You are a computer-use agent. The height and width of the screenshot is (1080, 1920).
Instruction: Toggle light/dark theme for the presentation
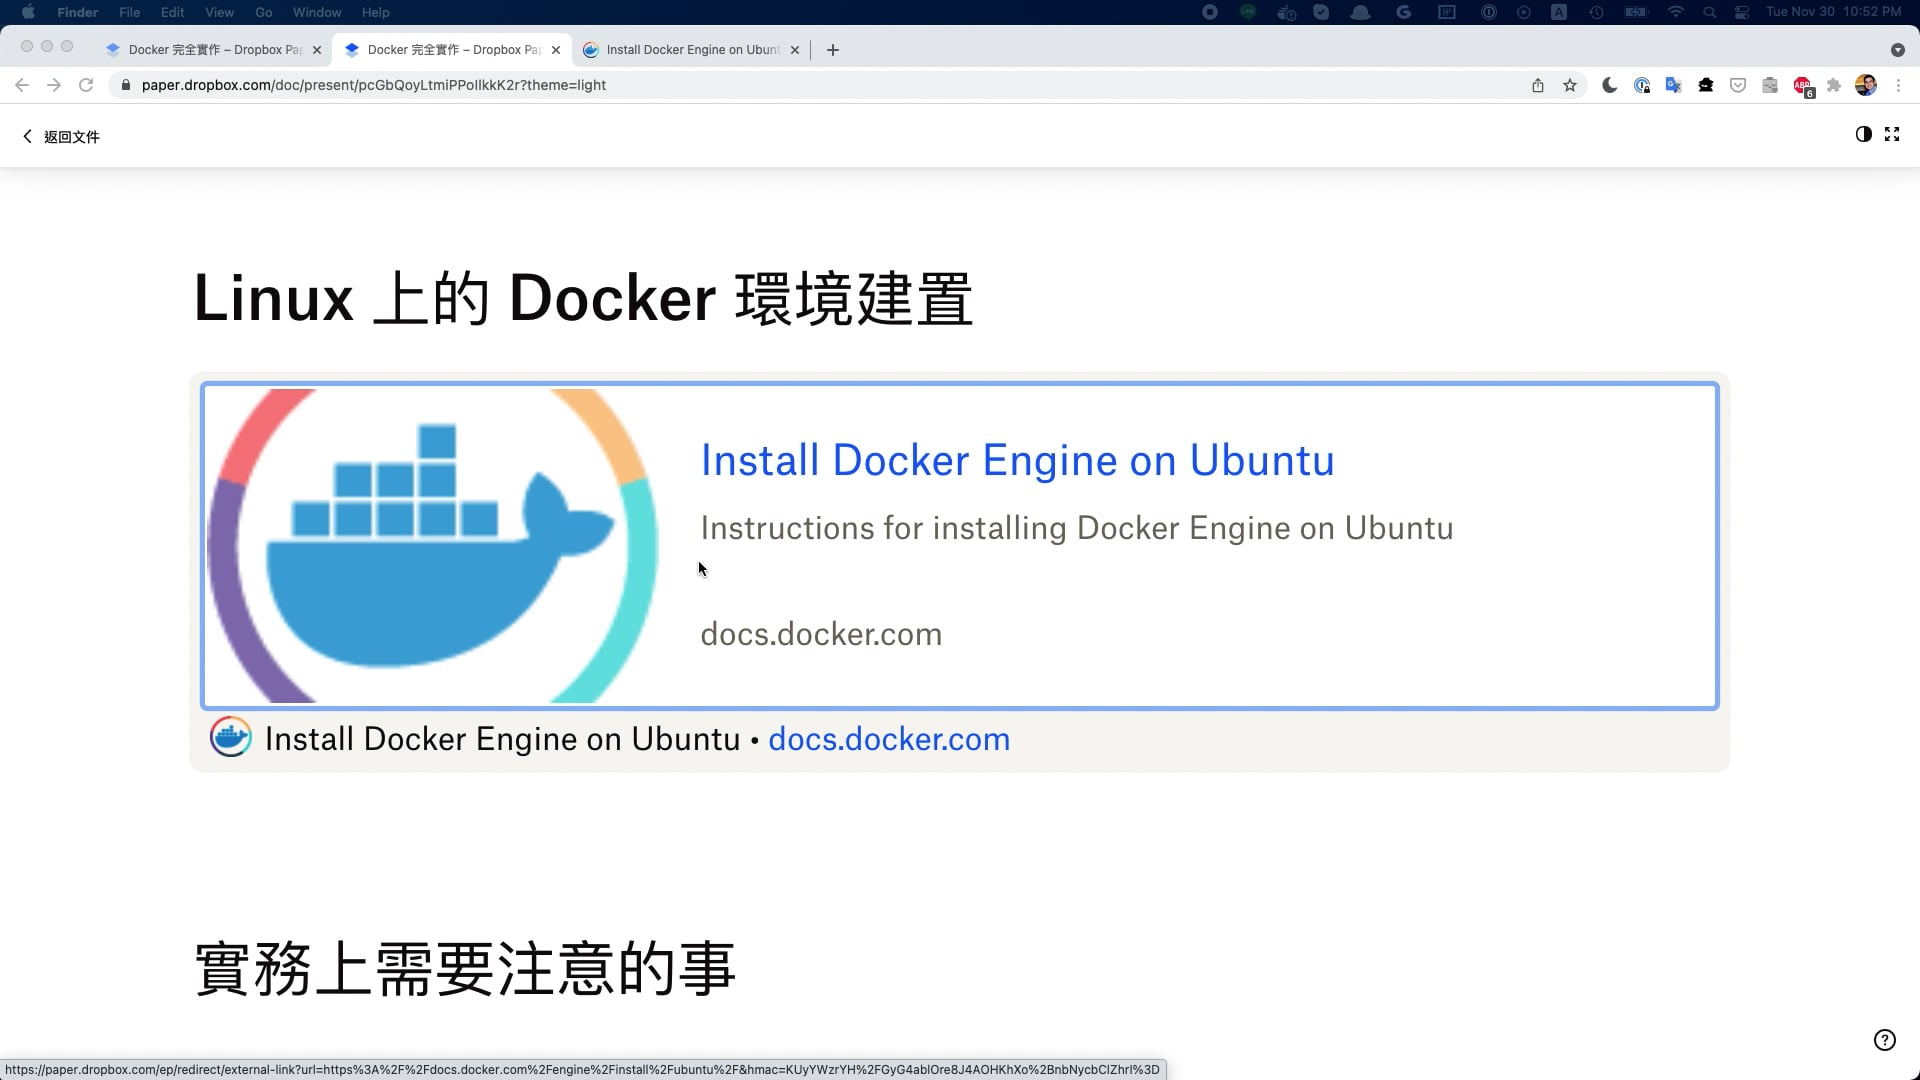click(x=1862, y=134)
